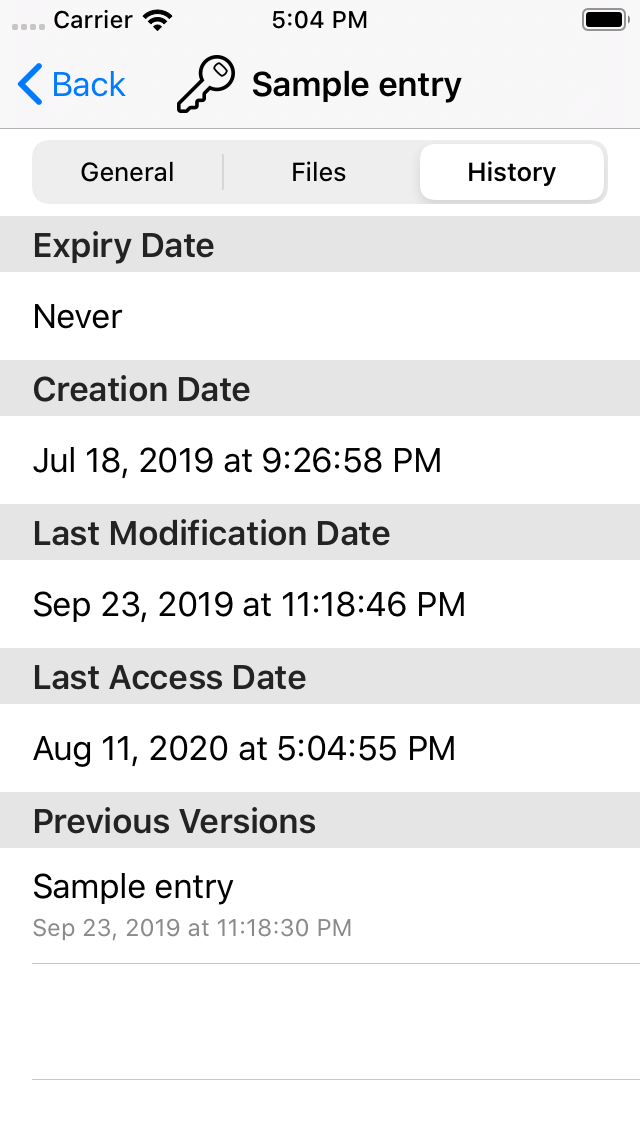Image resolution: width=640 pixels, height=1136 pixels.
Task: Tap the battery icon in status bar
Action: coord(604,17)
